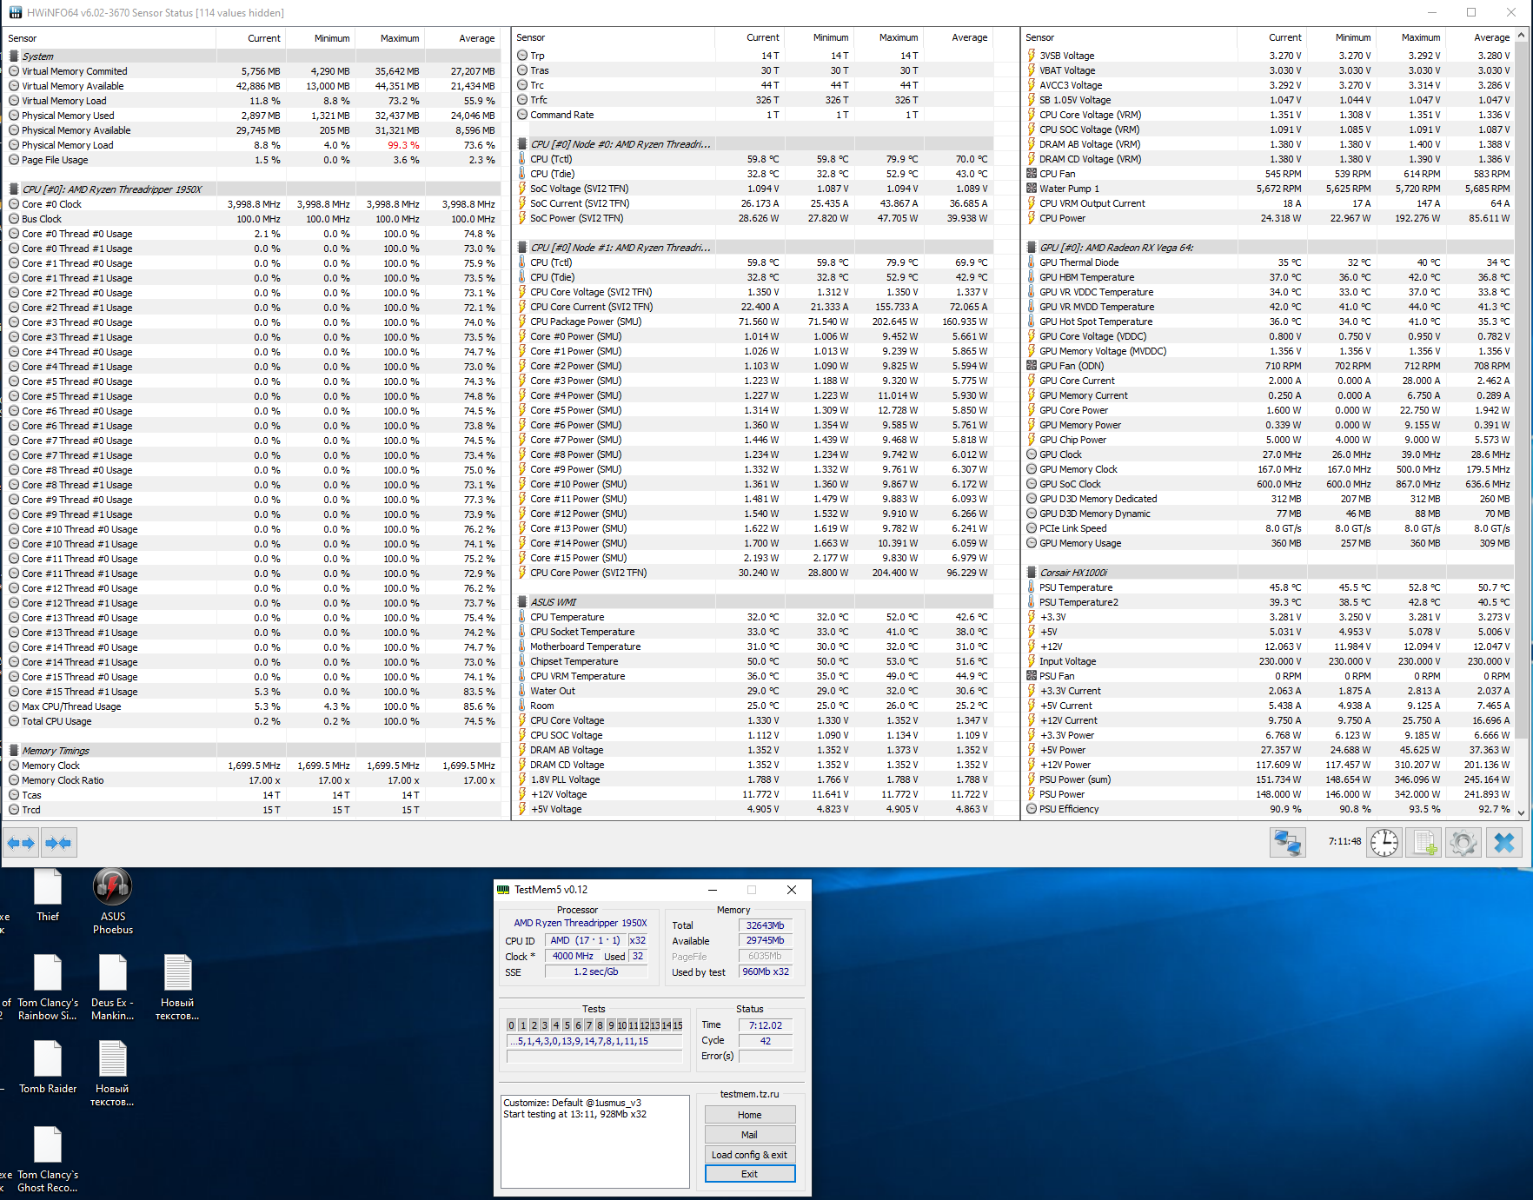Click the shrink columns inward arrows icon
Screen dimensions: 1533x1200
pos(58,843)
